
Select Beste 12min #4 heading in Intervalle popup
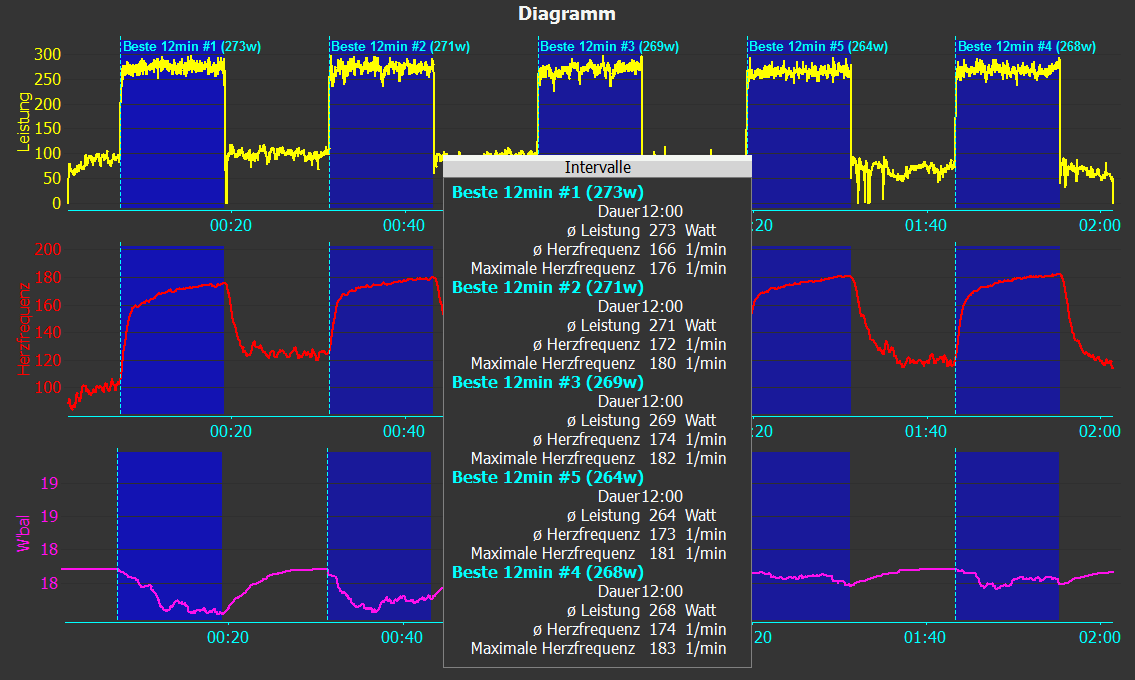point(547,572)
